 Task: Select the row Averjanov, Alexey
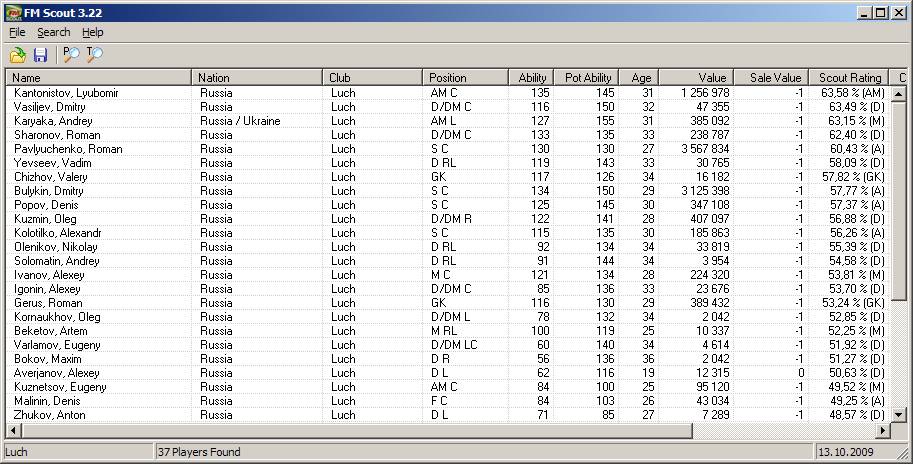click(448, 373)
